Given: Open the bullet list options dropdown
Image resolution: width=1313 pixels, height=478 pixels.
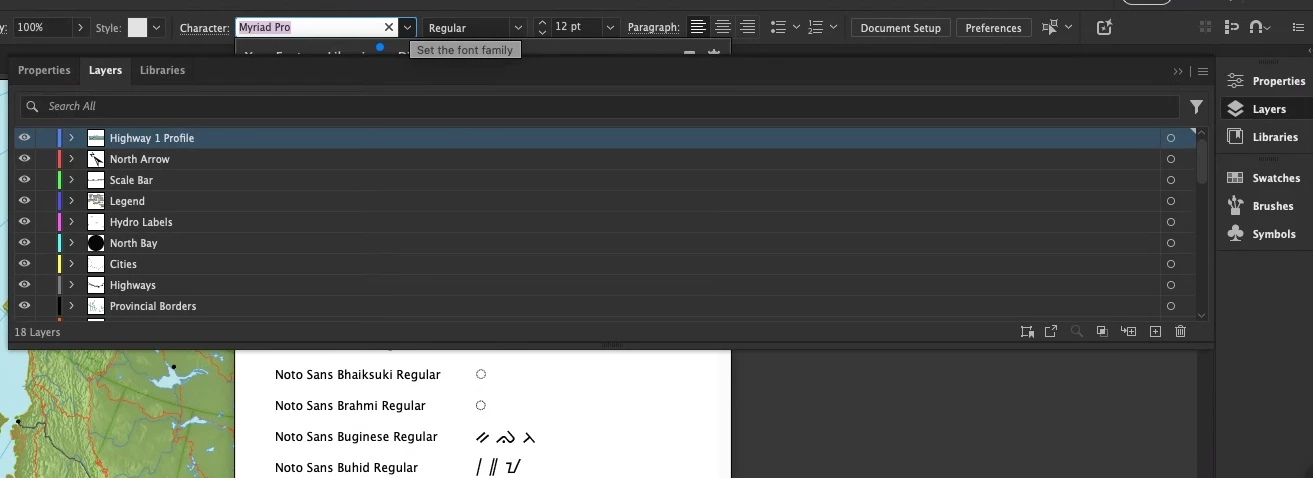Looking at the screenshot, I should [x=796, y=27].
